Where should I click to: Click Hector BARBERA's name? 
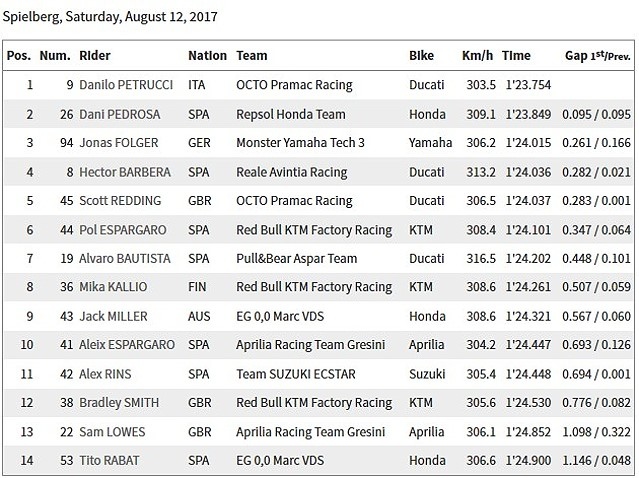tap(125, 172)
